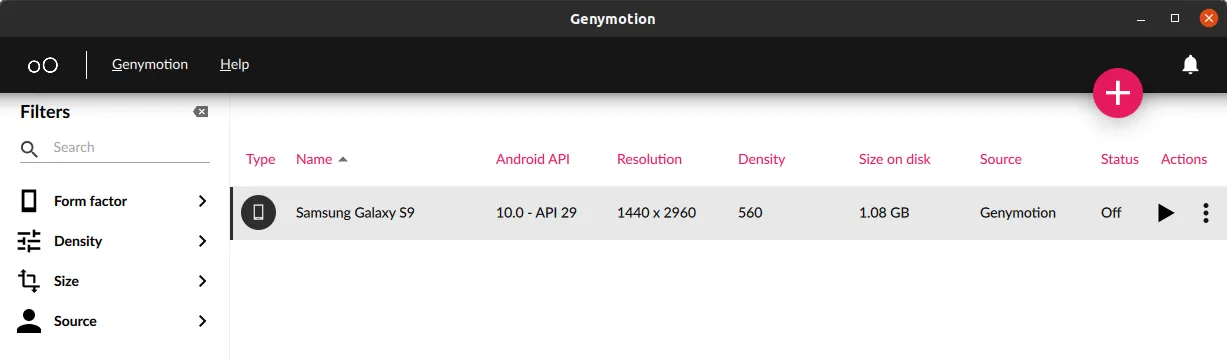
Task: Start the Samsung Galaxy S9 device
Action: tap(1166, 213)
